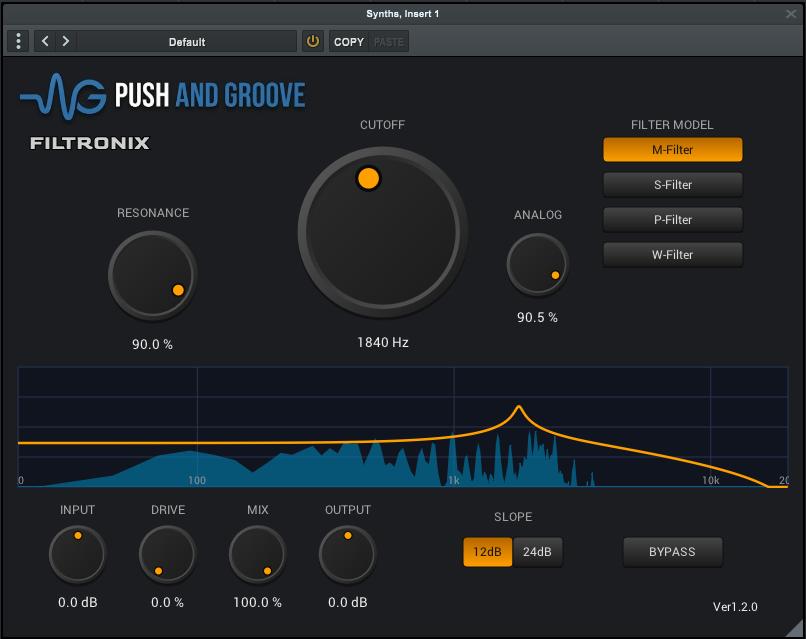The image size is (806, 639).
Task: Select the M-Filter model
Action: point(672,150)
